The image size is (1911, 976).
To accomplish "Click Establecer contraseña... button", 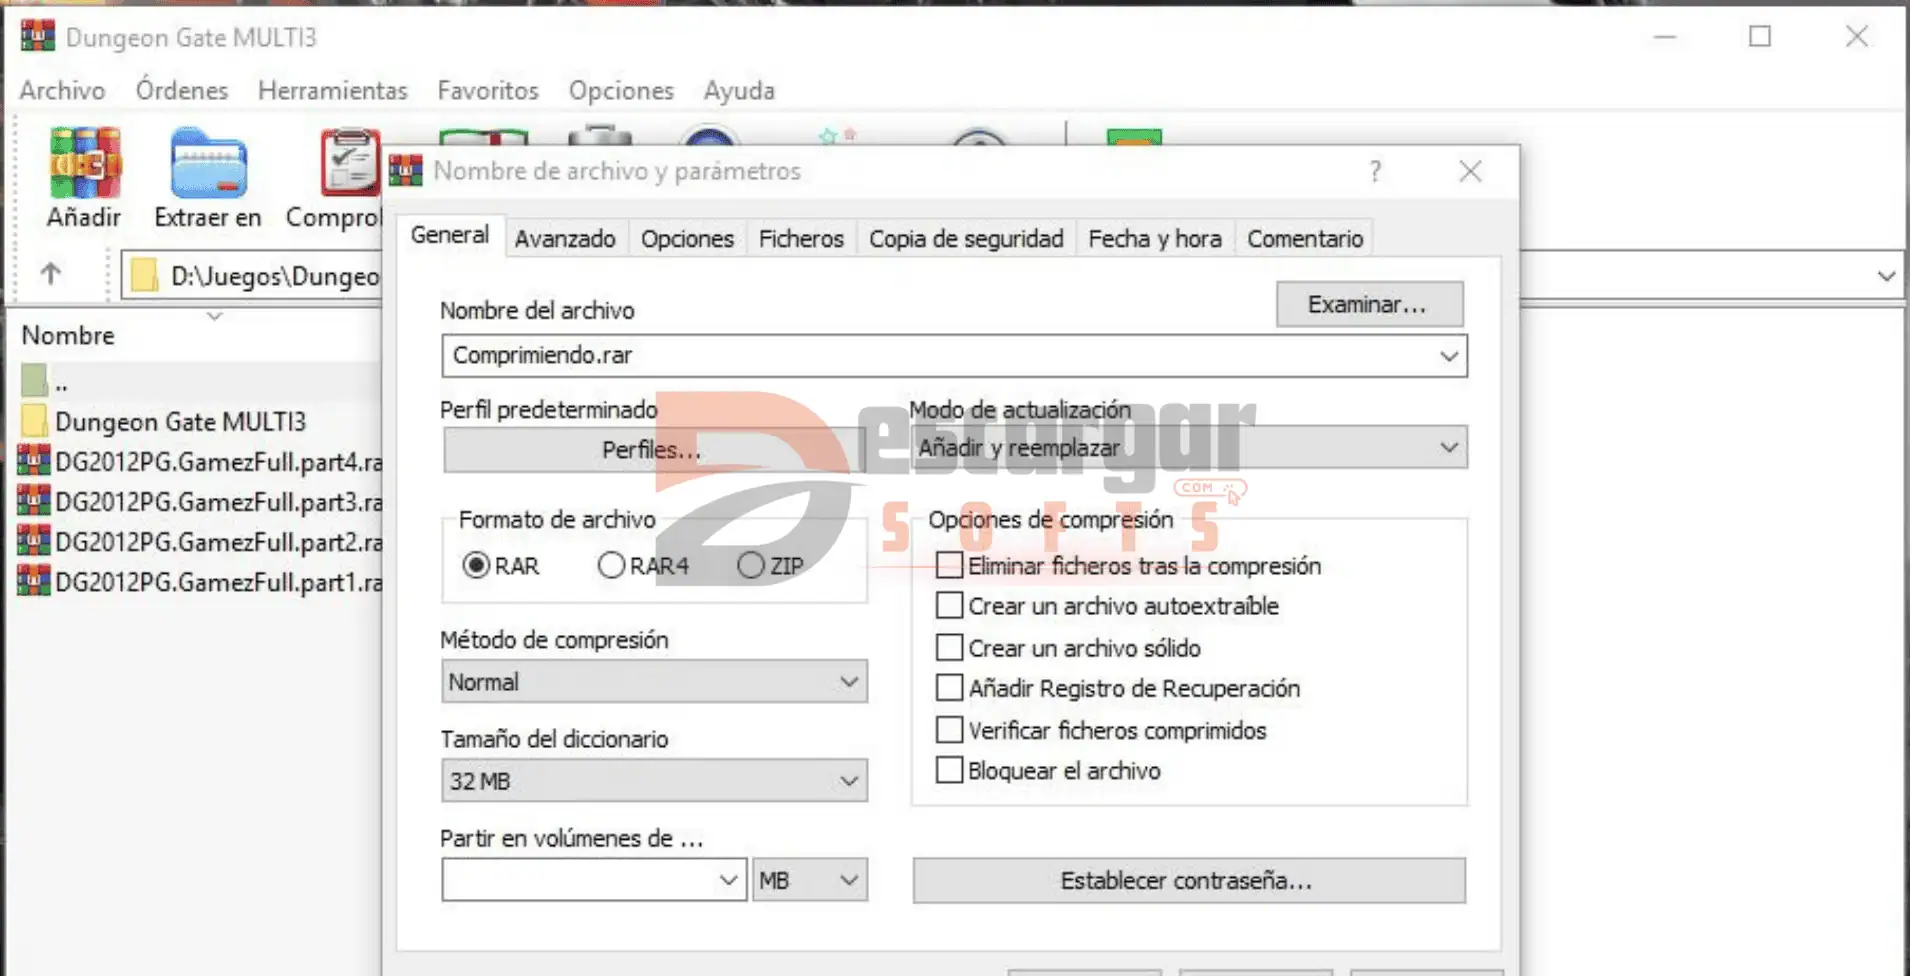I will 1188,881.
